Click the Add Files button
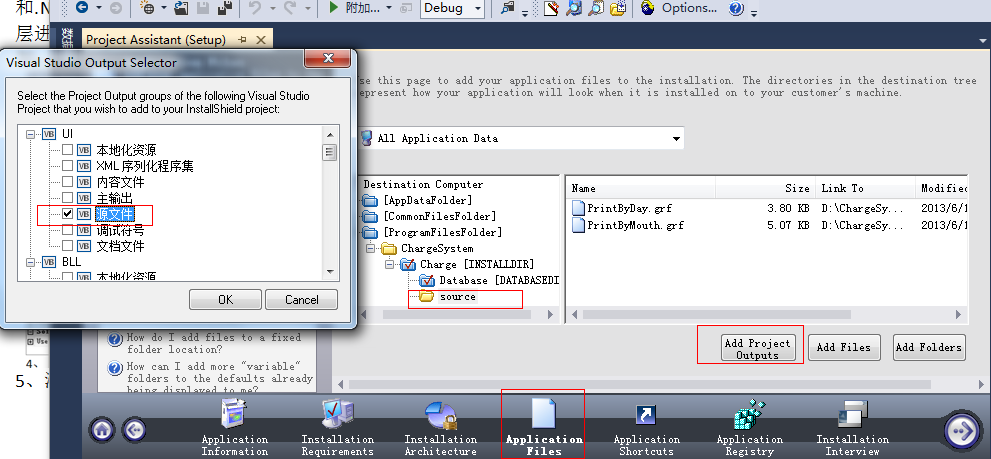991x459 pixels. pyautogui.click(x=844, y=347)
